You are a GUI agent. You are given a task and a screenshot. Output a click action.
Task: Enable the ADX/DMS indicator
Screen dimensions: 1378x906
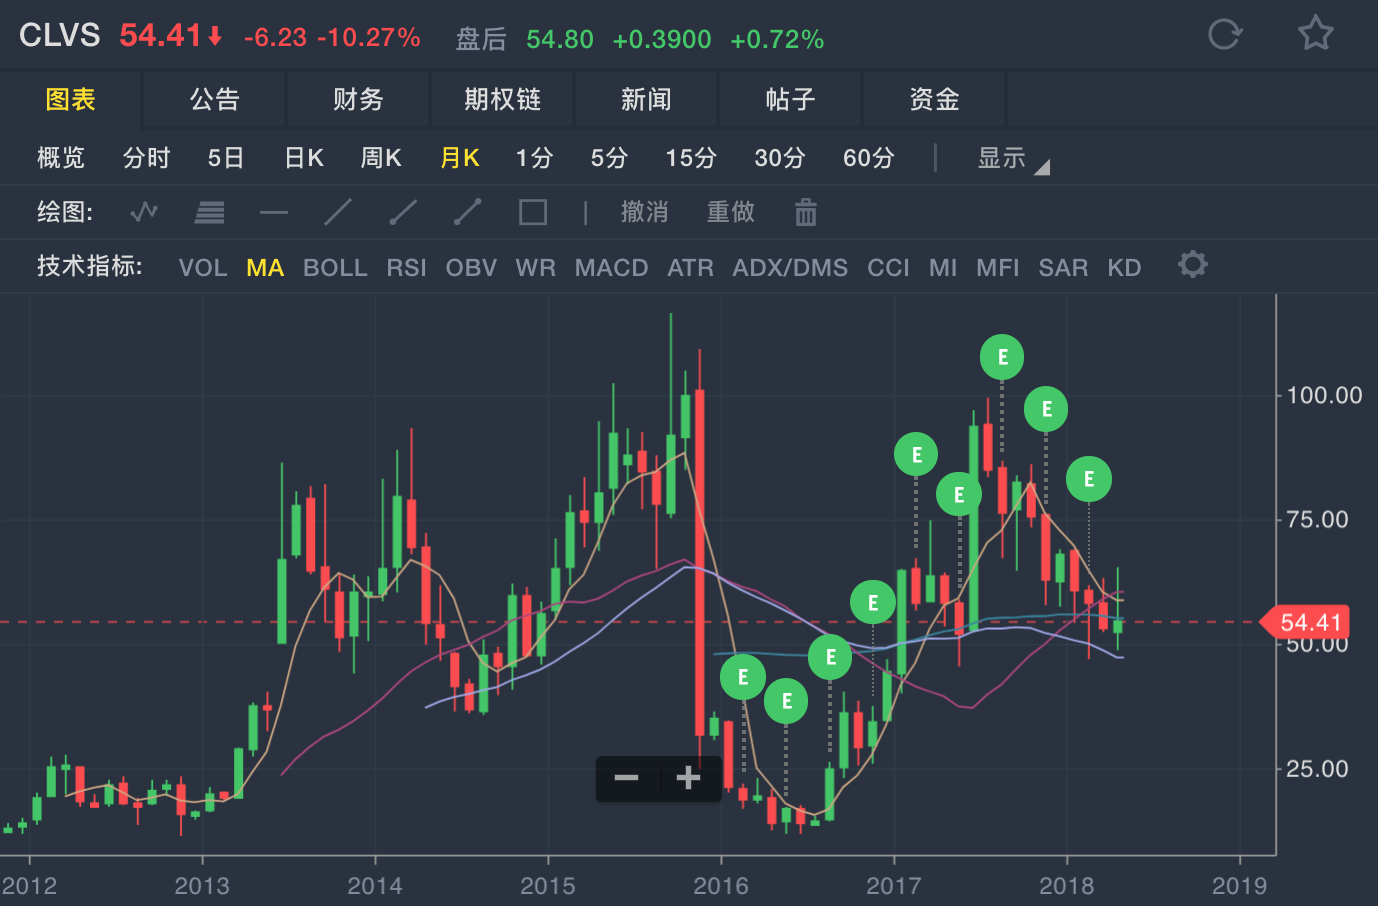[x=790, y=268]
